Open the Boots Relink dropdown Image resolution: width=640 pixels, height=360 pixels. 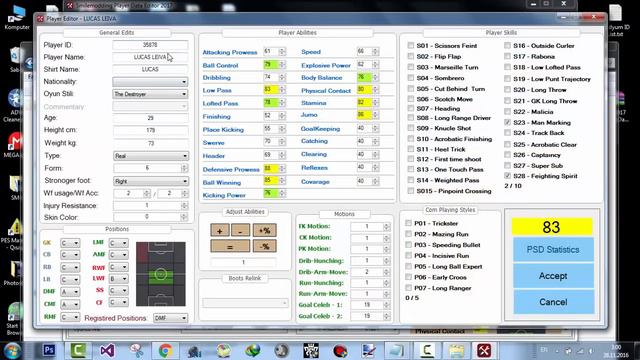pos(245,303)
